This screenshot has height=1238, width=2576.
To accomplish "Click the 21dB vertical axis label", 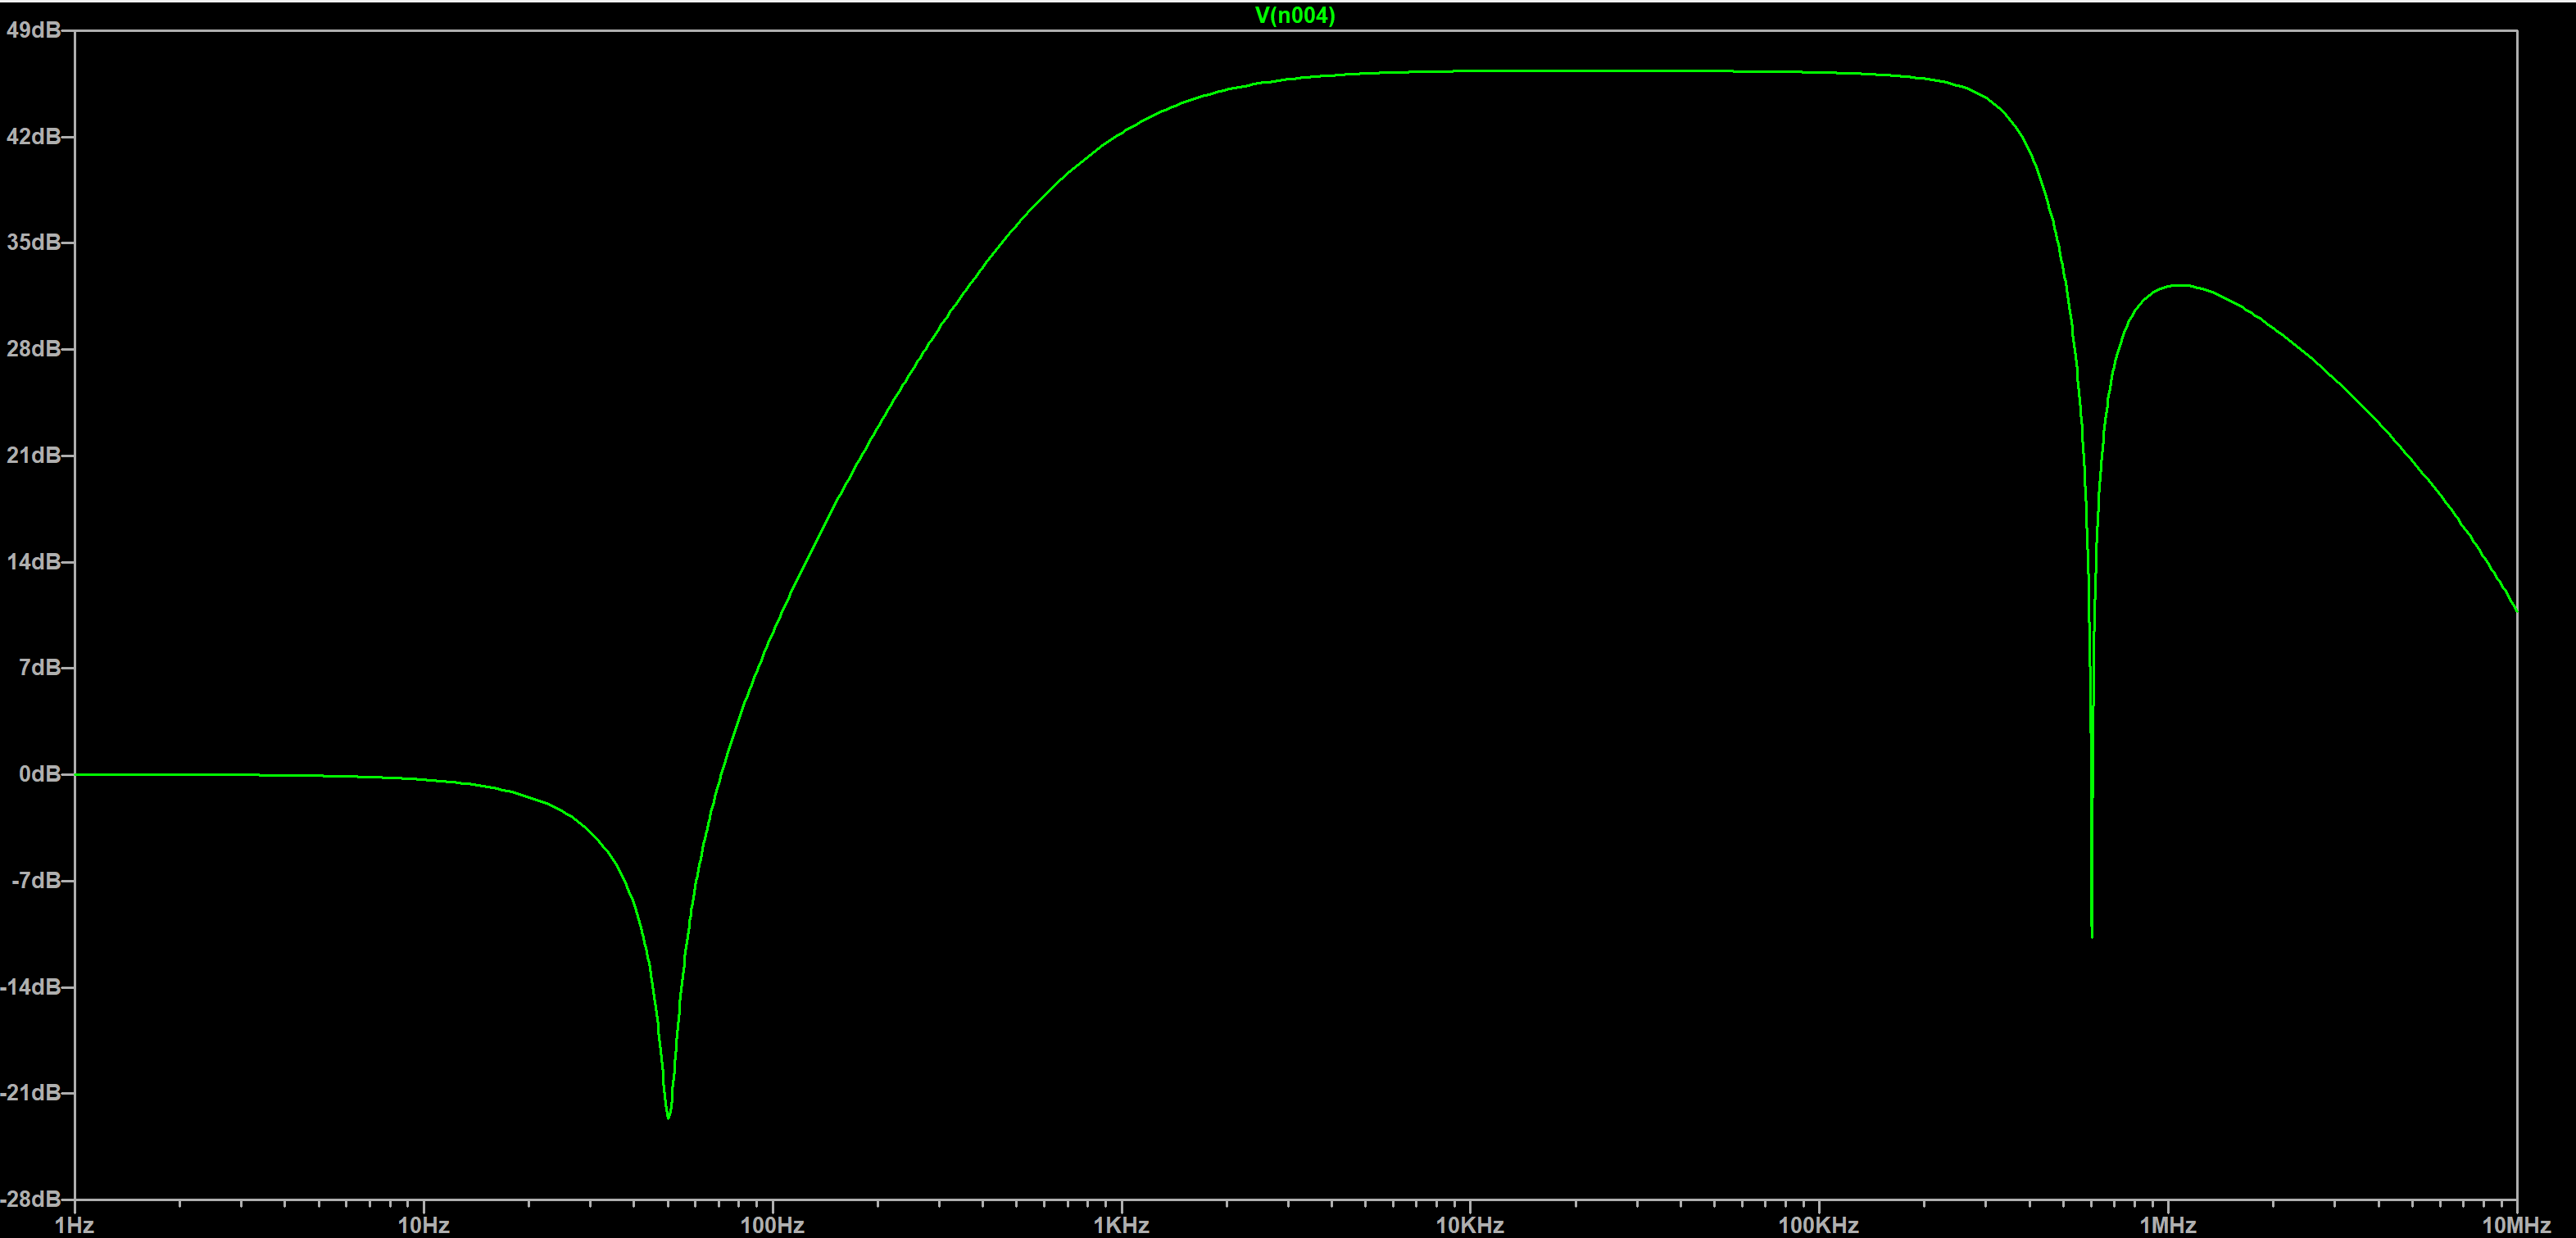I will click(x=32, y=455).
